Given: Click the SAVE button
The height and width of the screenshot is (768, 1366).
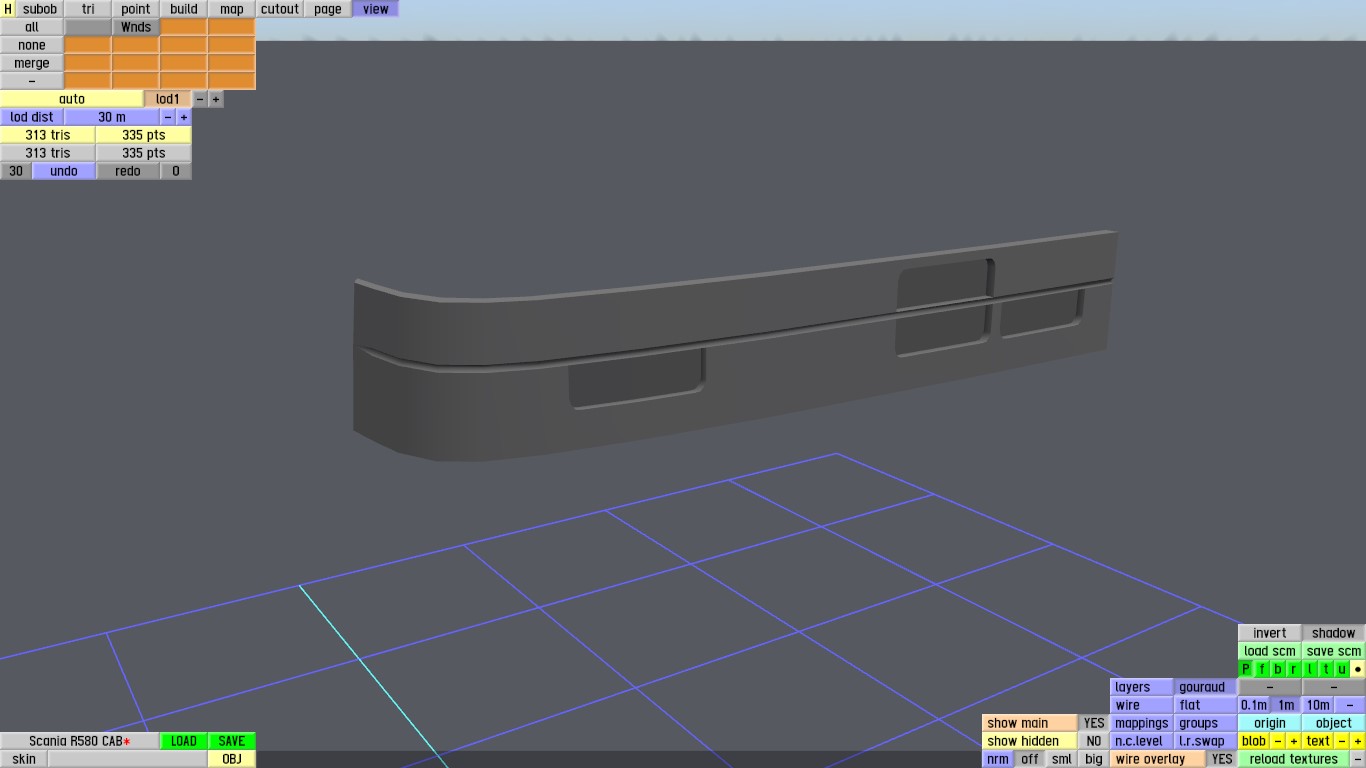Looking at the screenshot, I should pyautogui.click(x=232, y=741).
